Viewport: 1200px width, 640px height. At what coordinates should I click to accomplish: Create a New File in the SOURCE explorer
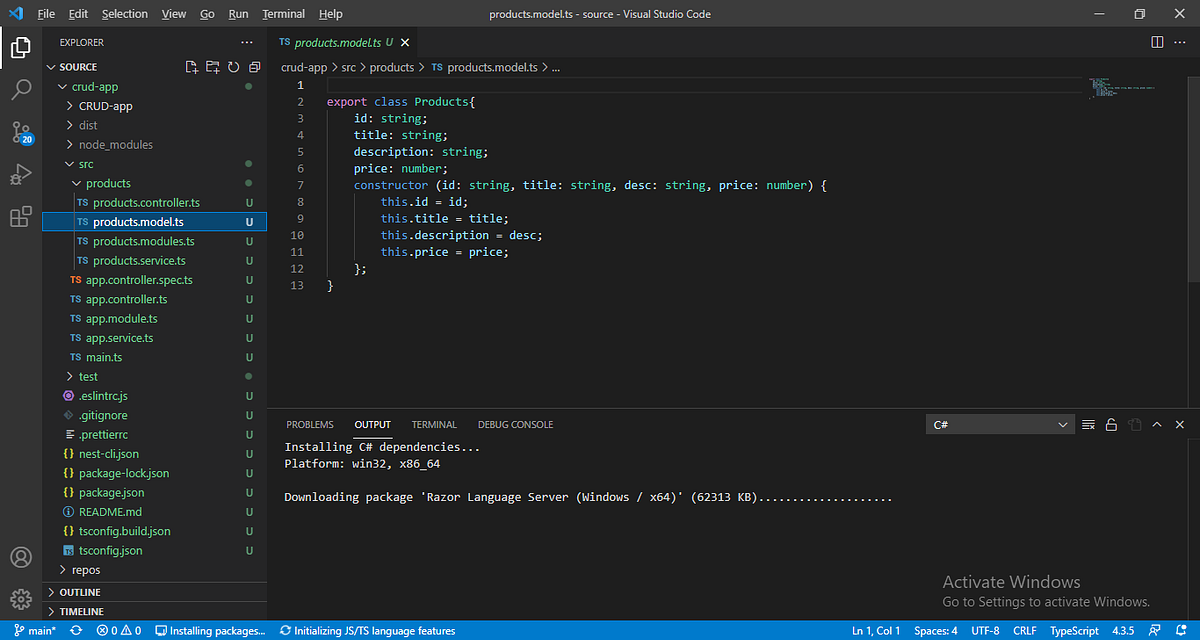click(x=191, y=66)
